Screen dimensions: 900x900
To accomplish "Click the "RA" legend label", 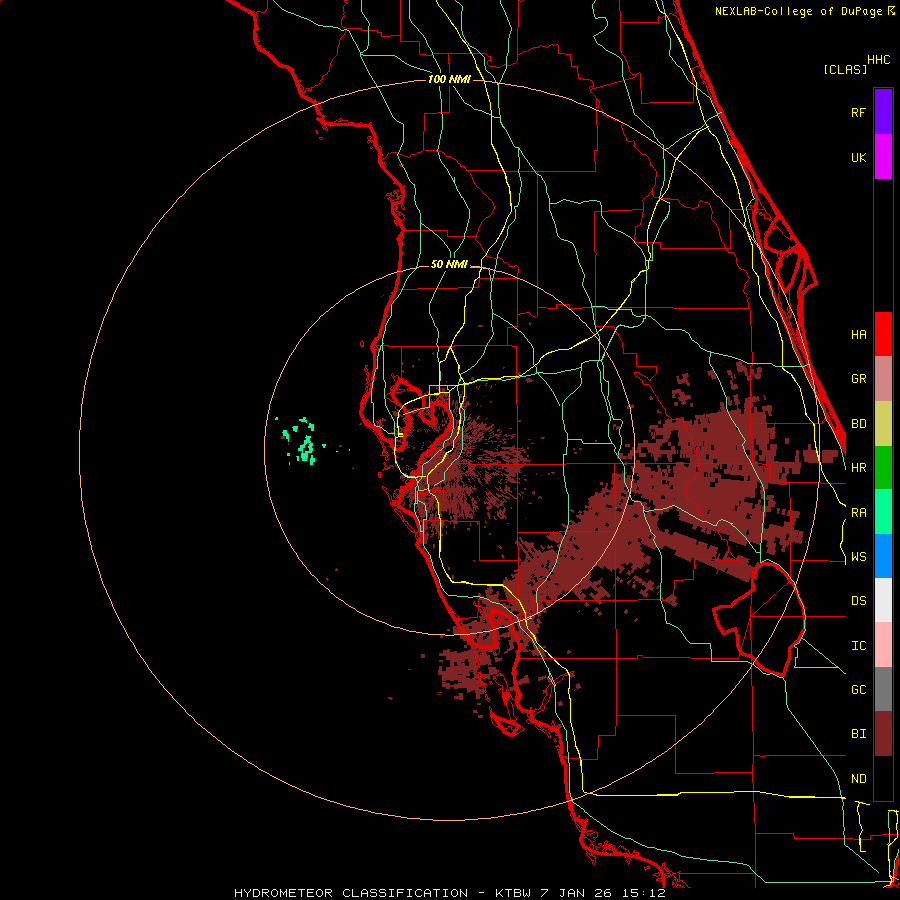I will pyautogui.click(x=858, y=513).
